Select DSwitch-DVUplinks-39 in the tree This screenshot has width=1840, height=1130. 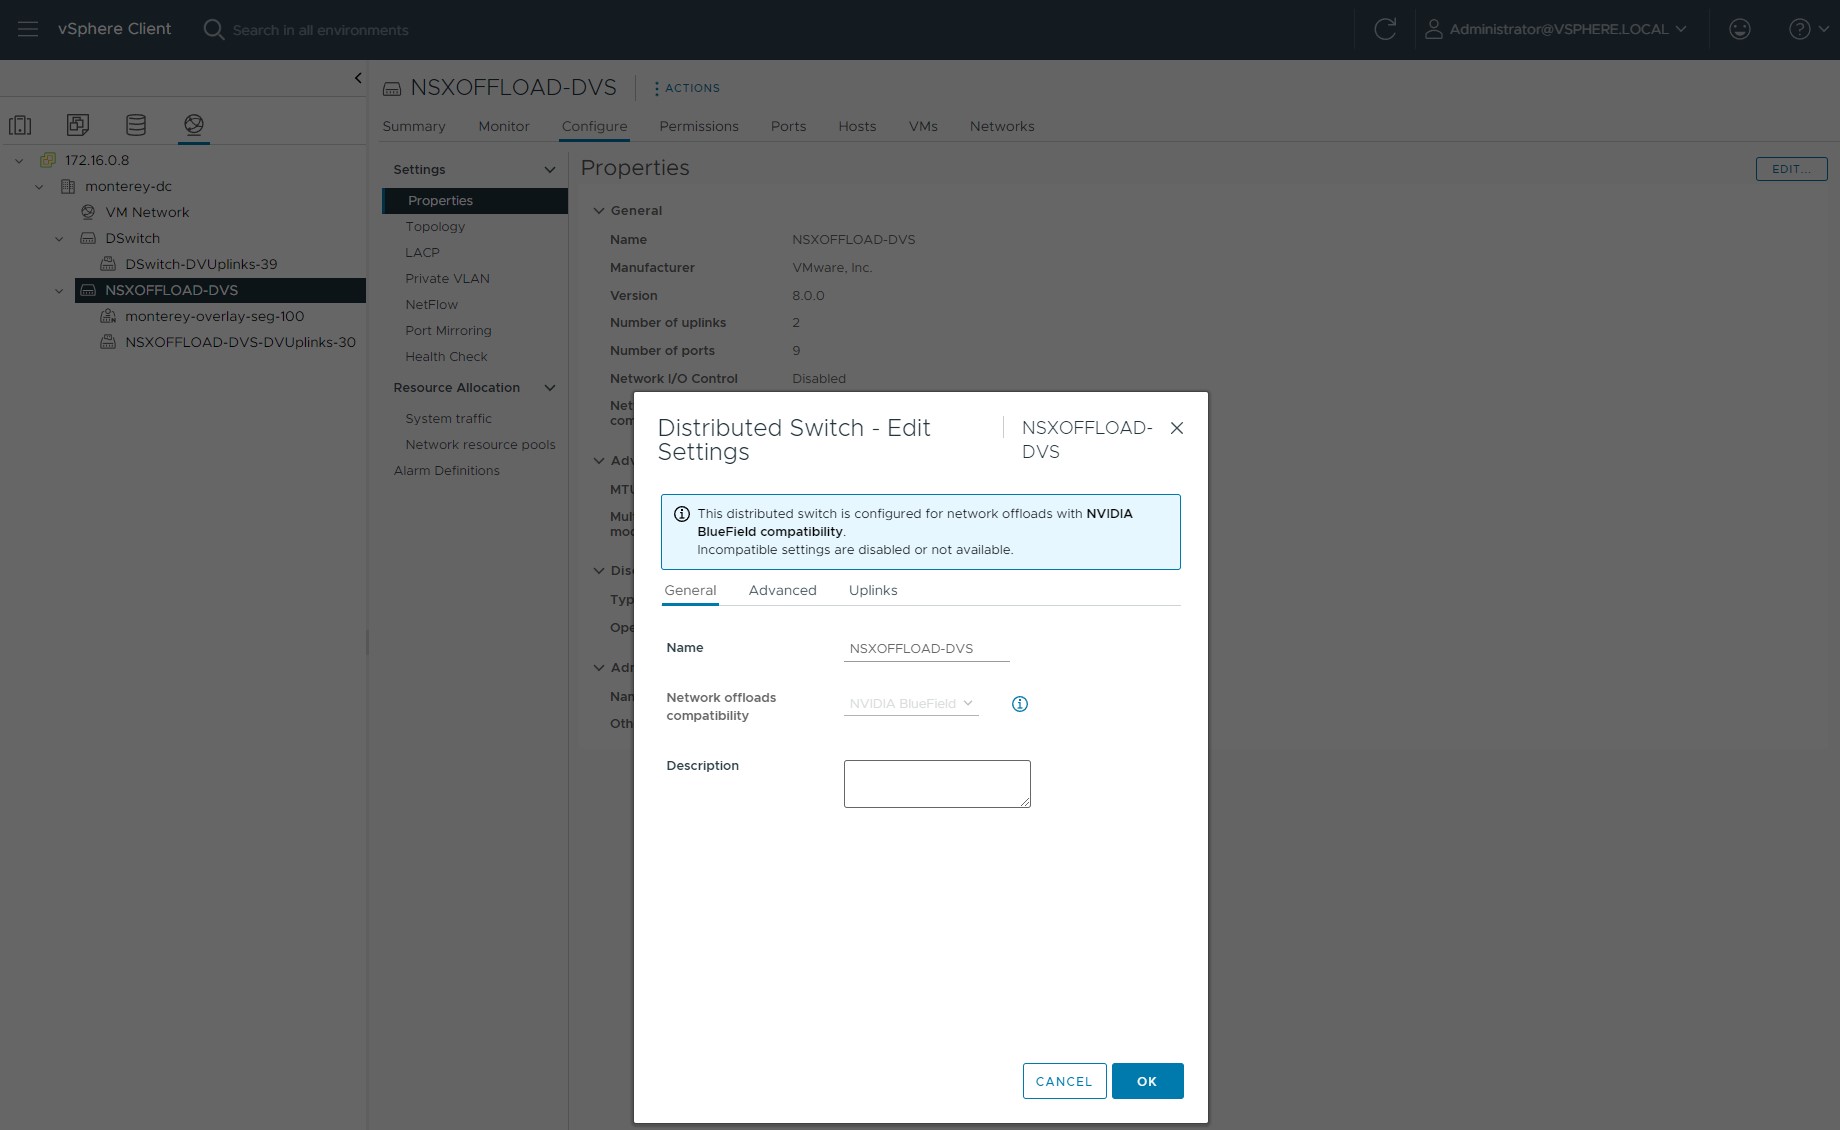(201, 264)
